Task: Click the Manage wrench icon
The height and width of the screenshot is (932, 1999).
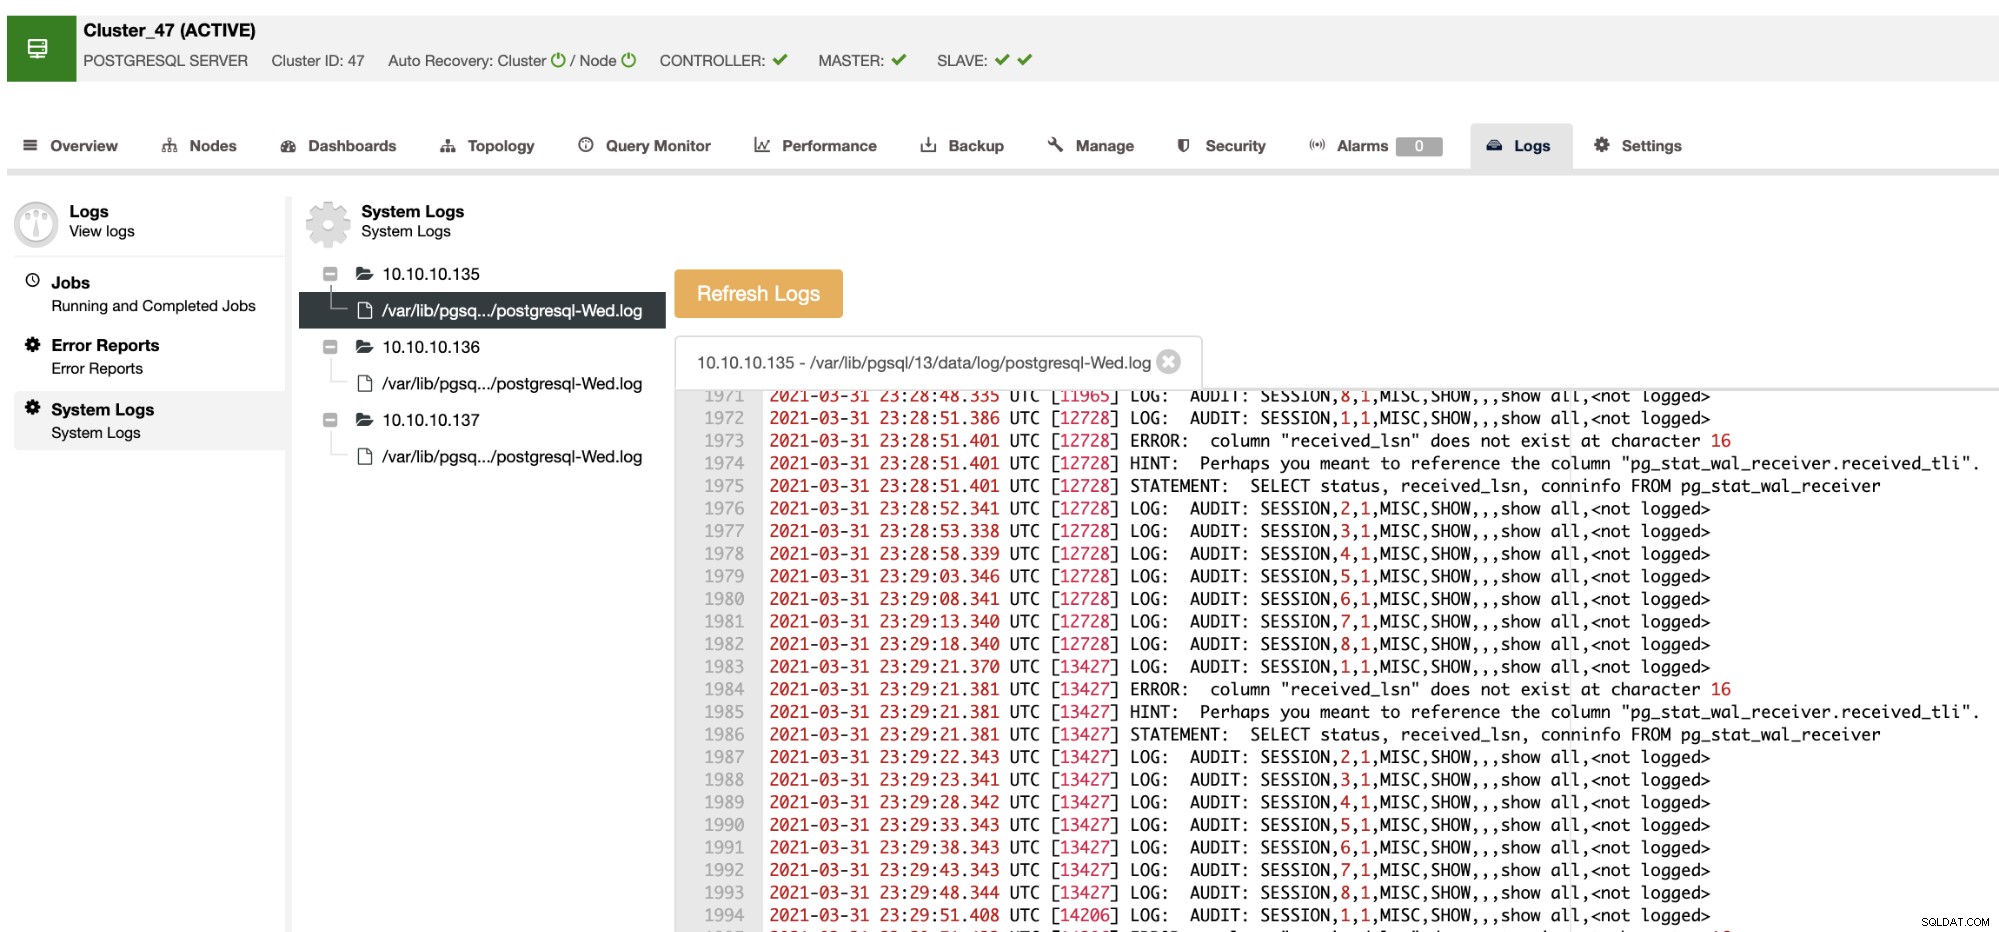Action: pyautogui.click(x=1055, y=145)
